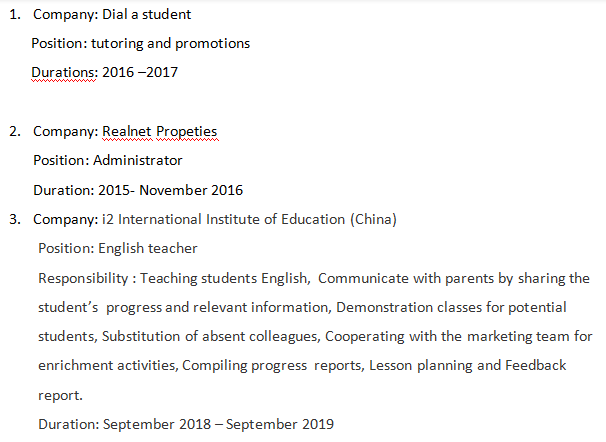Image resolution: width=606 pixels, height=442 pixels.
Task: Click the "2015- November 2016" duration text
Action: coord(170,190)
